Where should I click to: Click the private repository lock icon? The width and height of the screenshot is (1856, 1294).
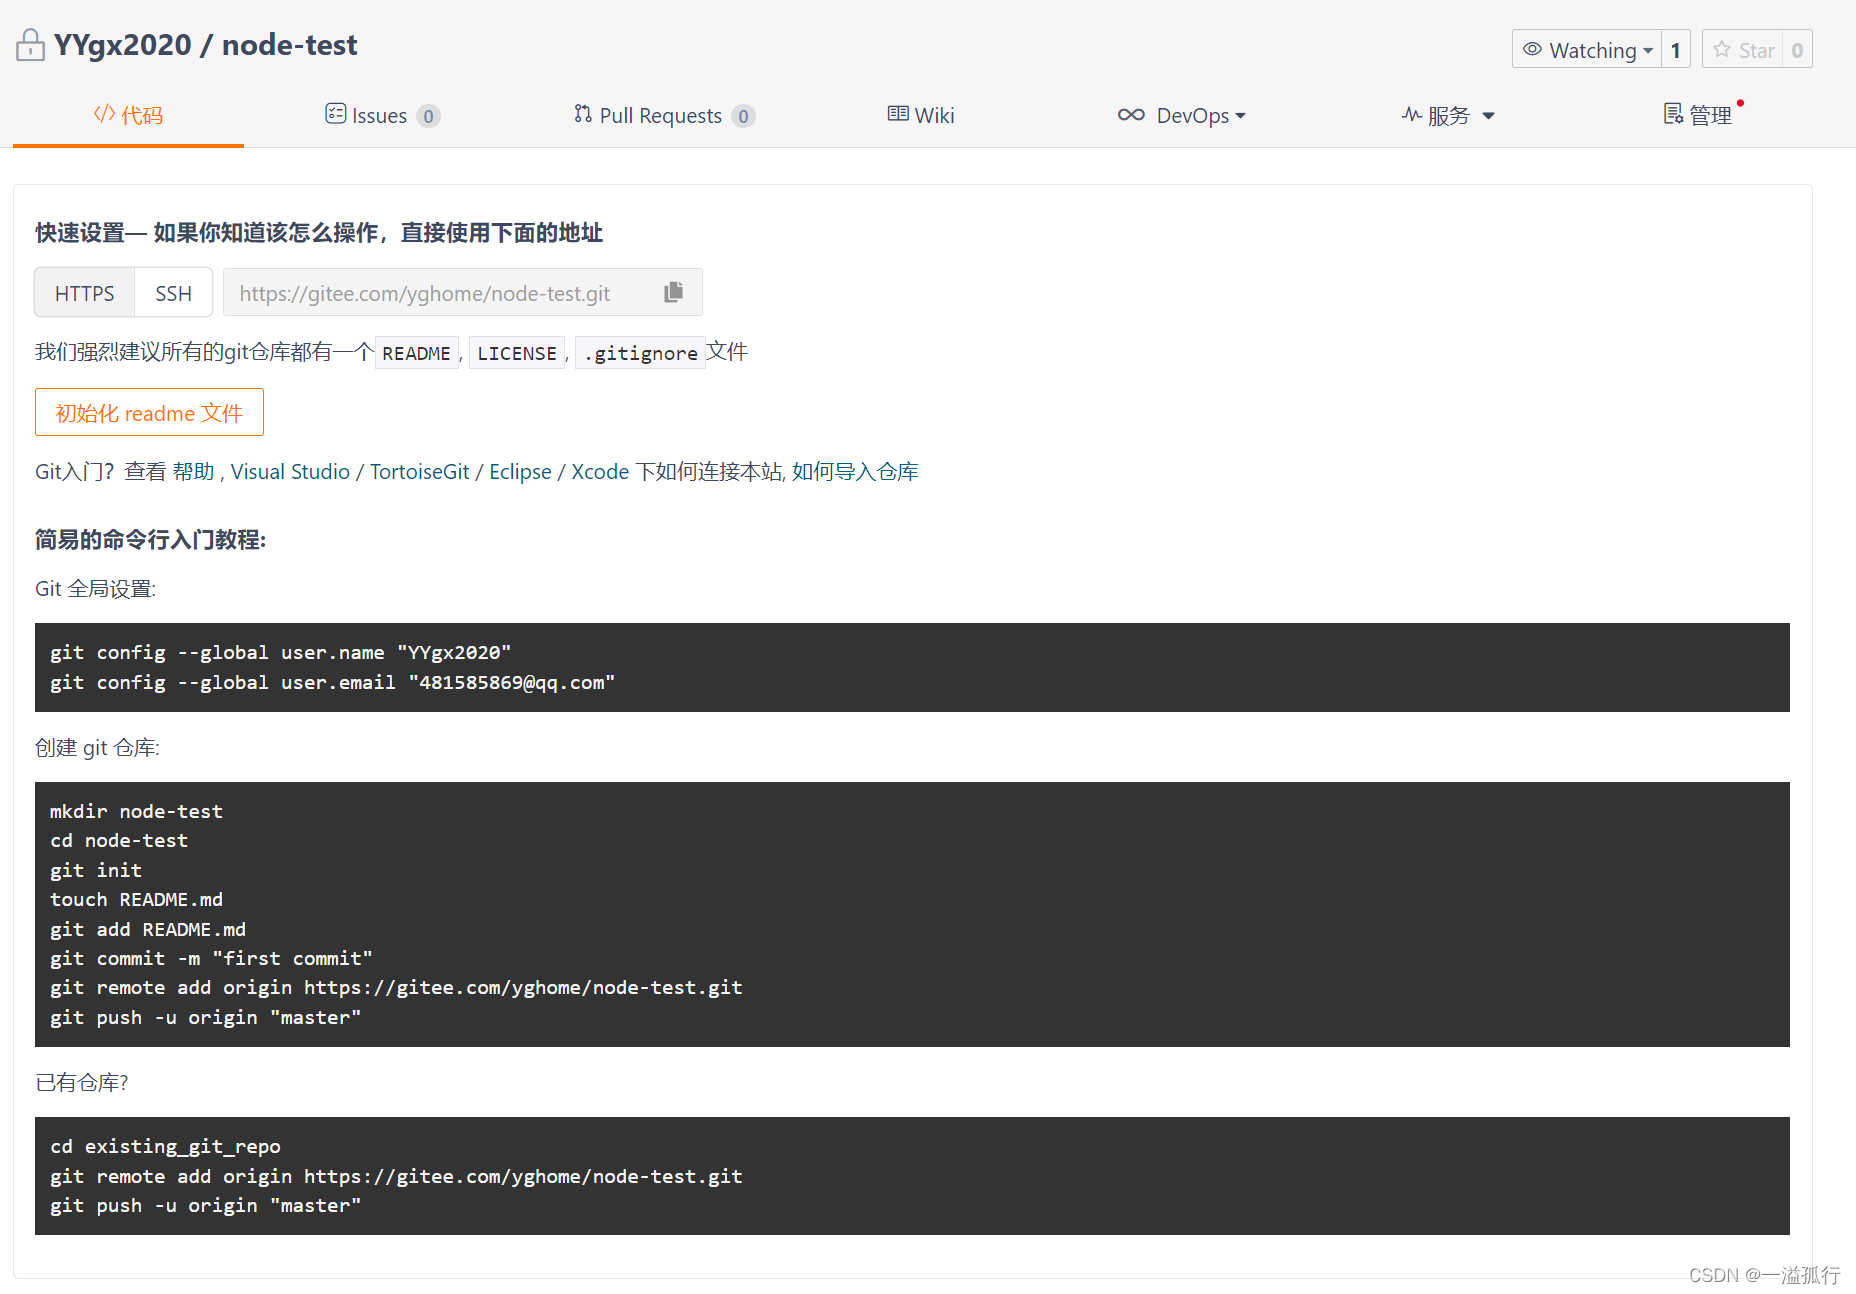(x=30, y=45)
